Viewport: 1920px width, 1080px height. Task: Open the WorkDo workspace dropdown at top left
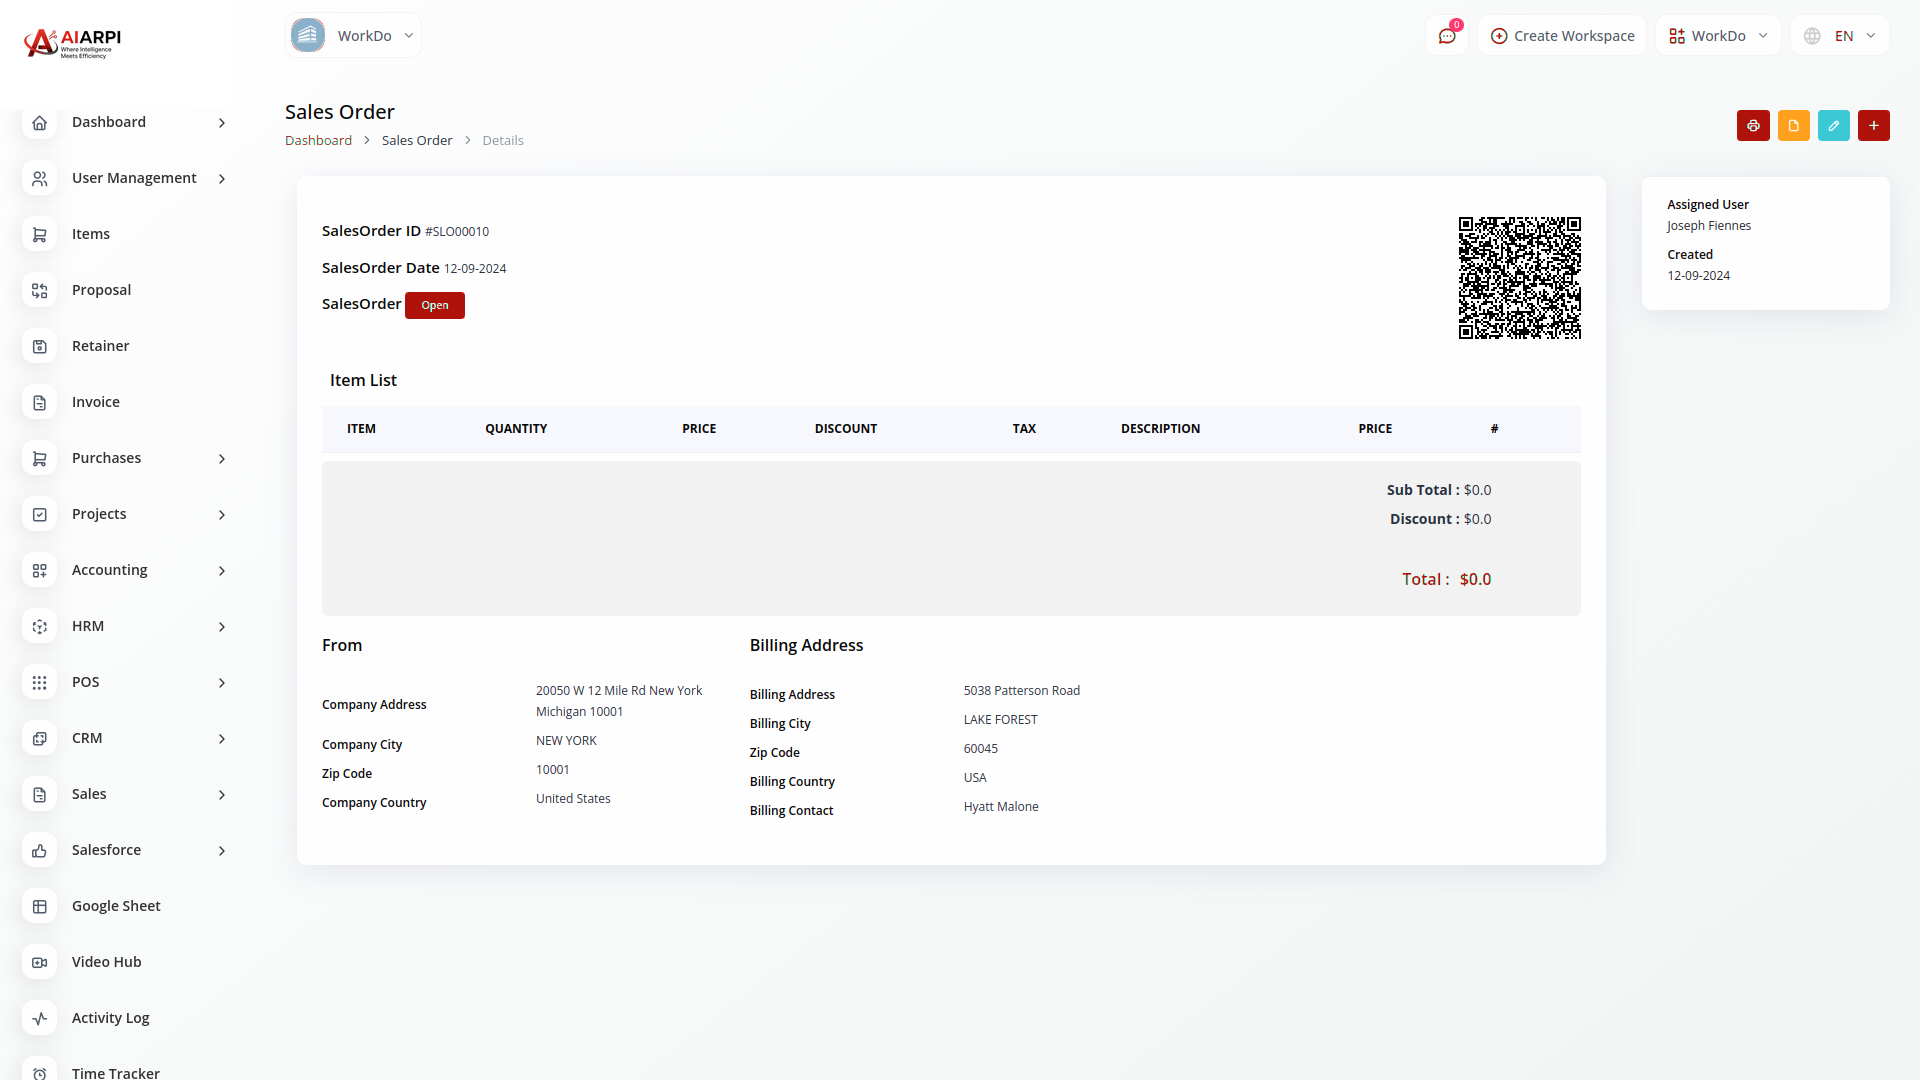353,36
